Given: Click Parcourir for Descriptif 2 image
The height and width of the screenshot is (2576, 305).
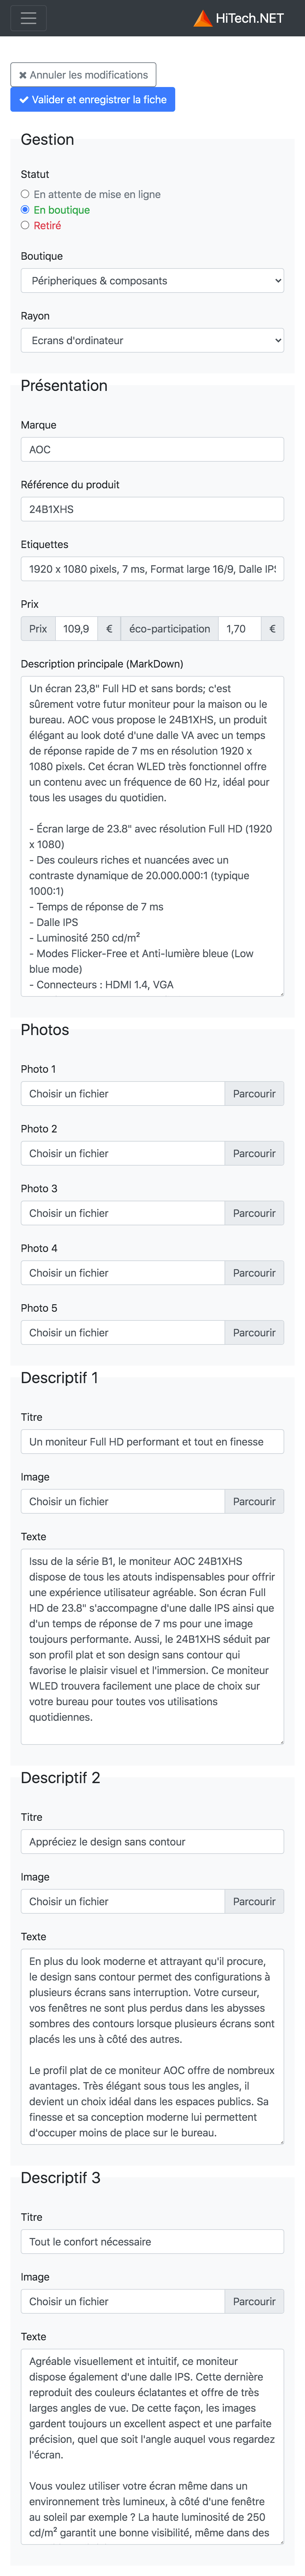Looking at the screenshot, I should [254, 1902].
